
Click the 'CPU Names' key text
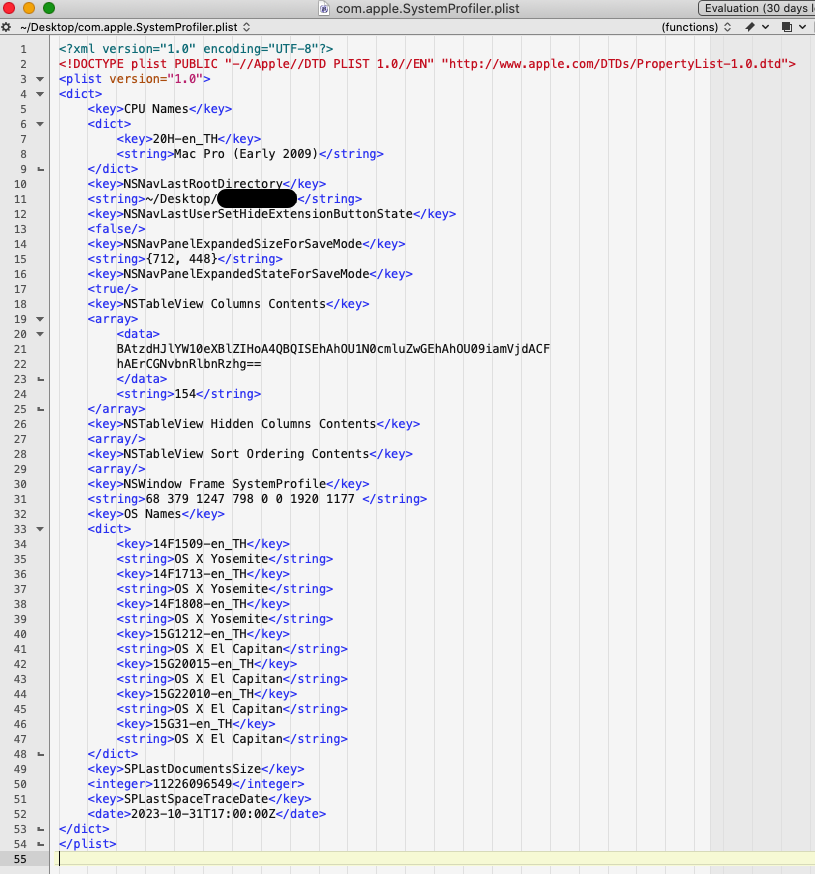pyautogui.click(x=156, y=109)
